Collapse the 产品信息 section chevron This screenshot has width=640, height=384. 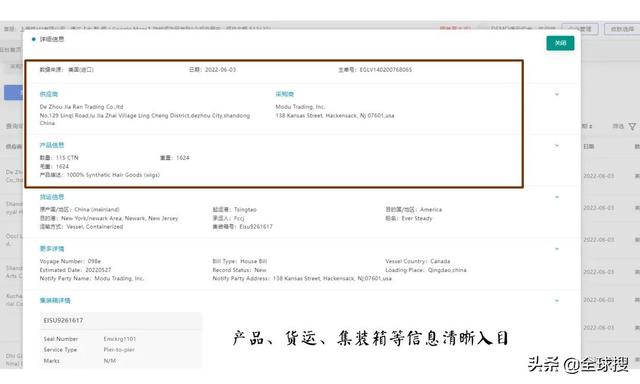[x=557, y=146]
